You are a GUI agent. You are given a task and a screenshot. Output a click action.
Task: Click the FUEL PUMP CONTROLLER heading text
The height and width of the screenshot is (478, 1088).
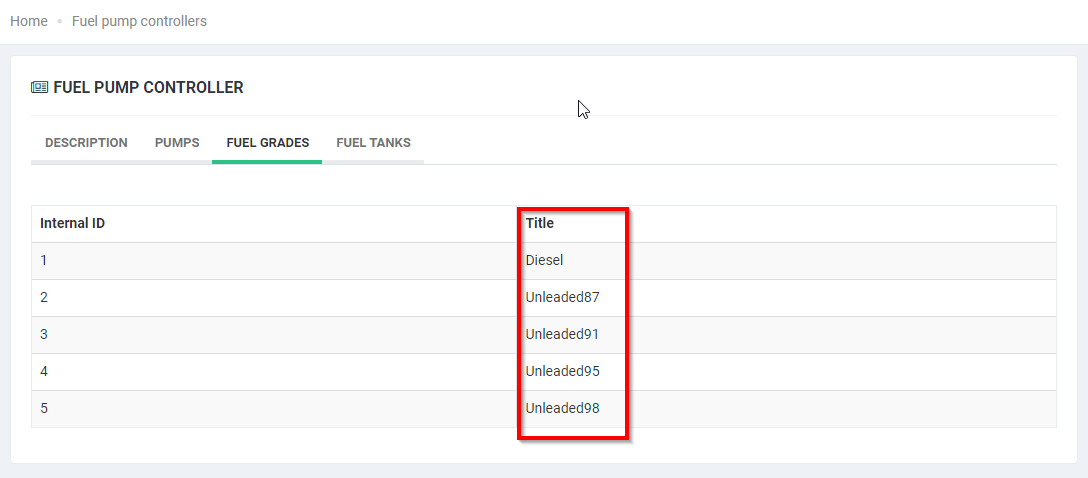148,88
